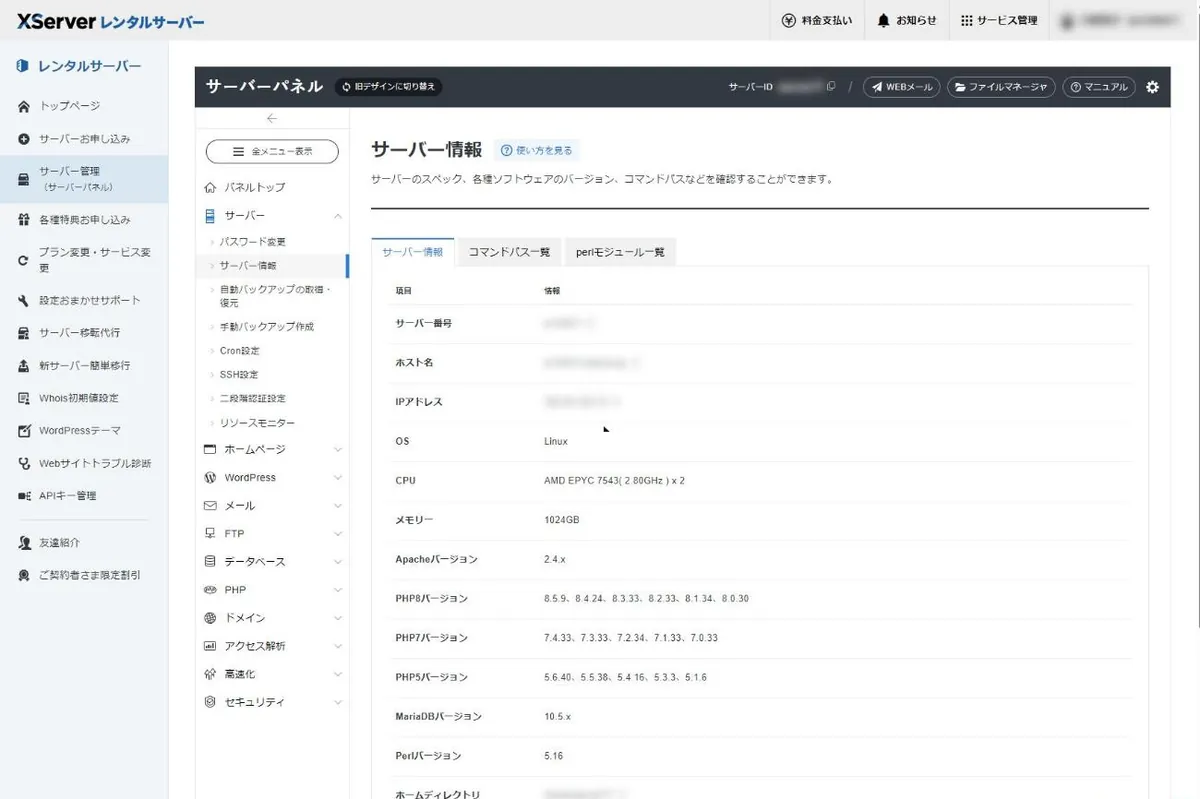The width and height of the screenshot is (1200, 799).
Task: Open お知らせ notifications bell
Action: coord(907,20)
